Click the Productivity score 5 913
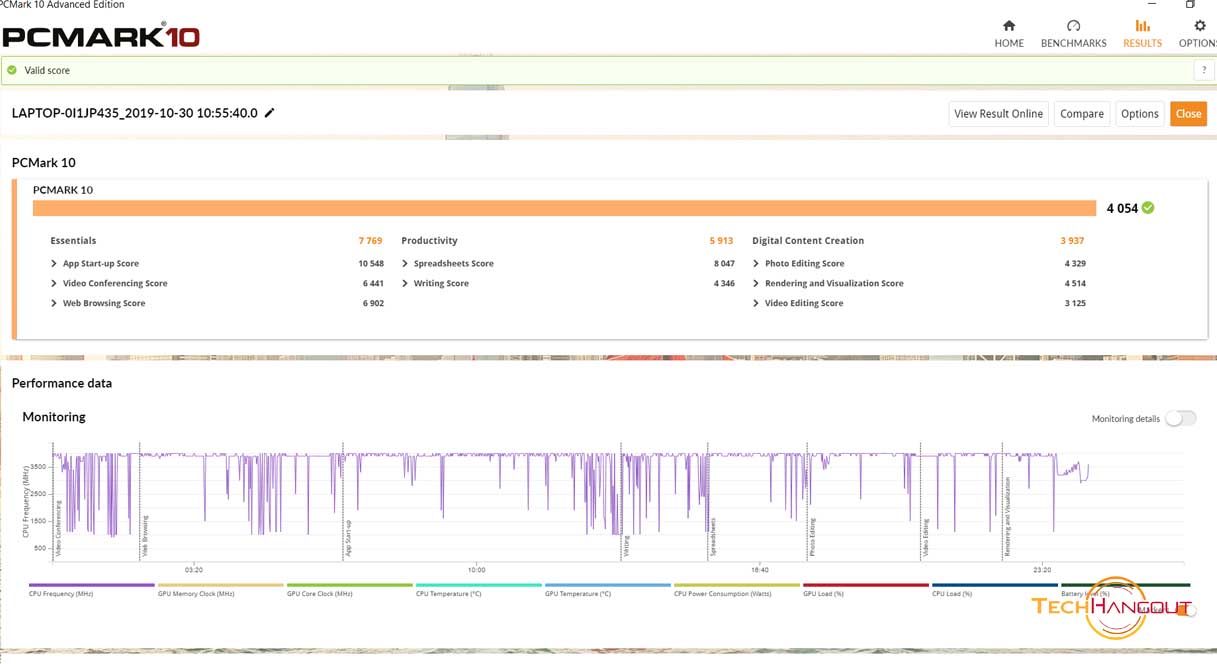 pos(721,241)
